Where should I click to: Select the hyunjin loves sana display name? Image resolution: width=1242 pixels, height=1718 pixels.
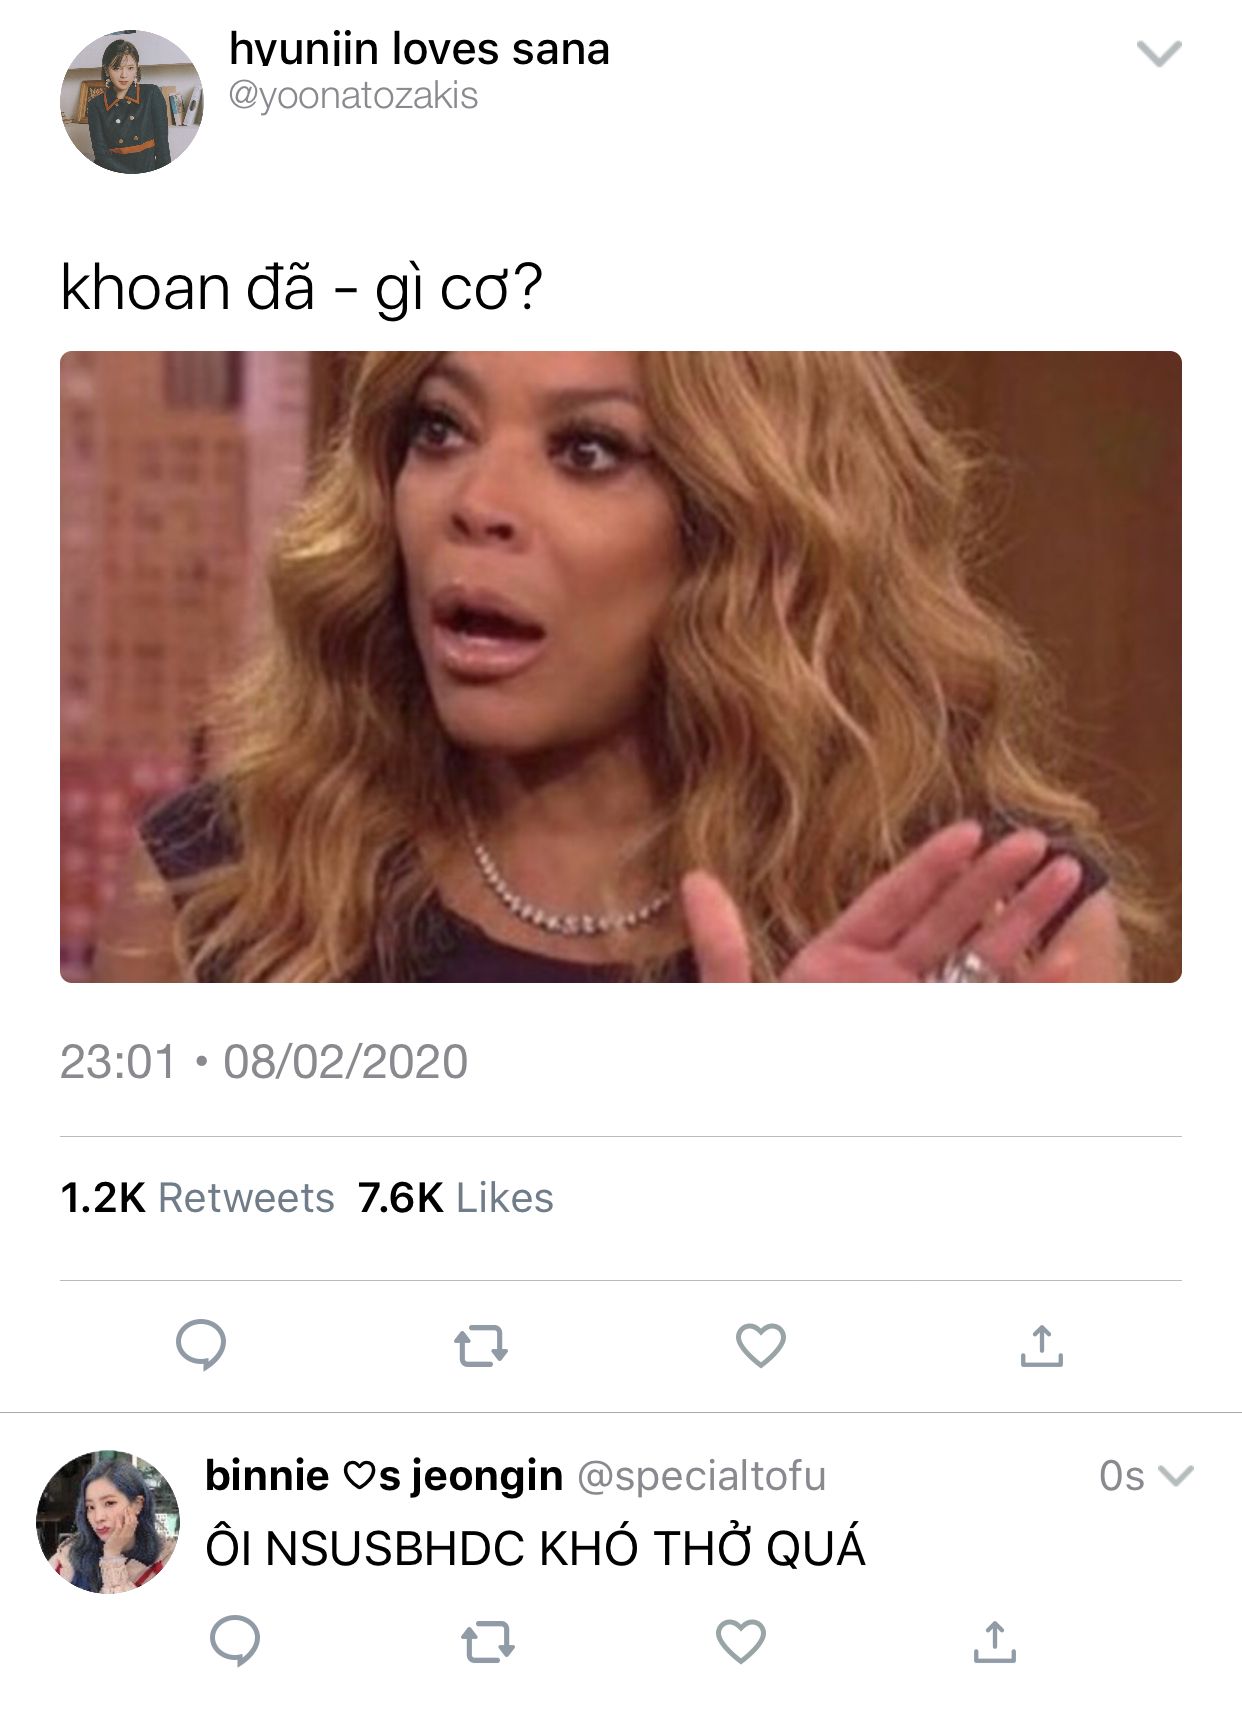click(x=419, y=48)
